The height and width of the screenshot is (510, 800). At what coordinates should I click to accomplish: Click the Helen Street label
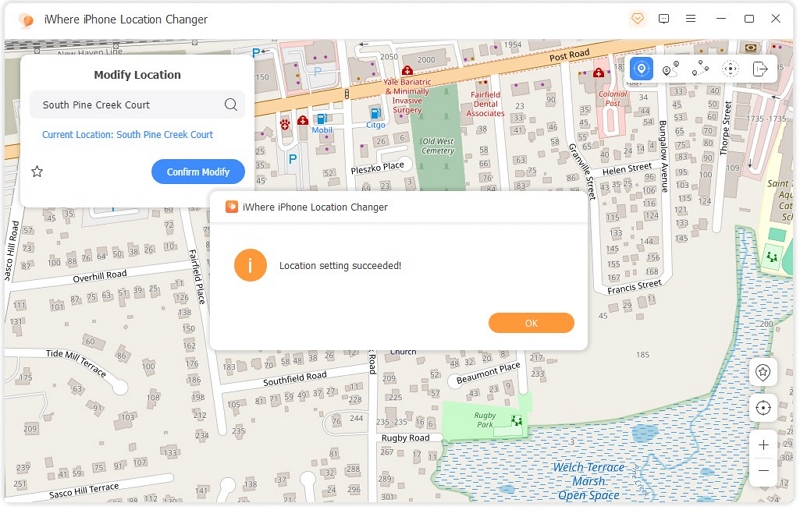[x=627, y=169]
